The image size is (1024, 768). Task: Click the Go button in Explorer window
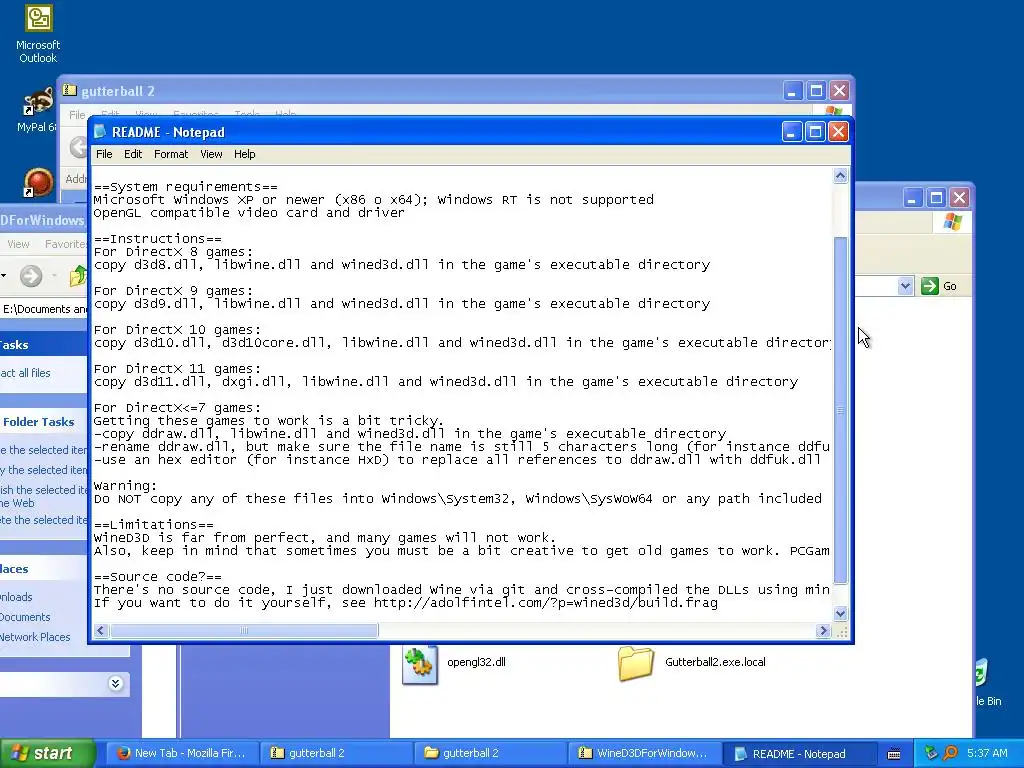click(x=939, y=286)
